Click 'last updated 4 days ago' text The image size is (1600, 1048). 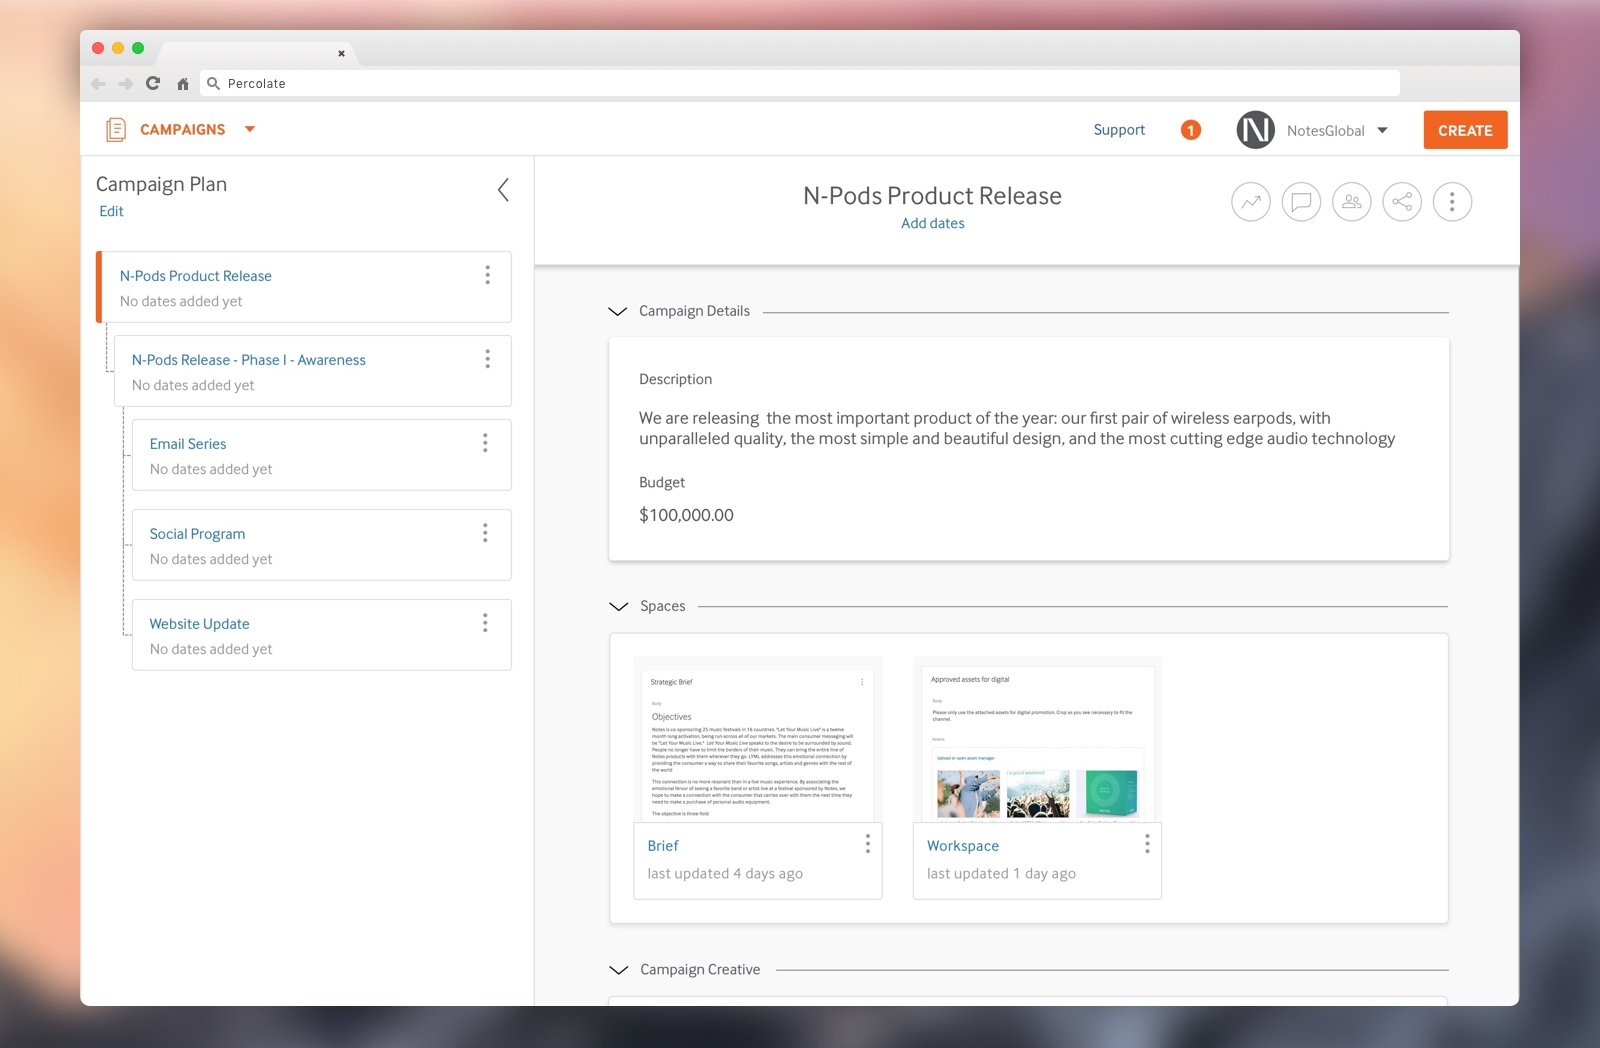pos(725,874)
